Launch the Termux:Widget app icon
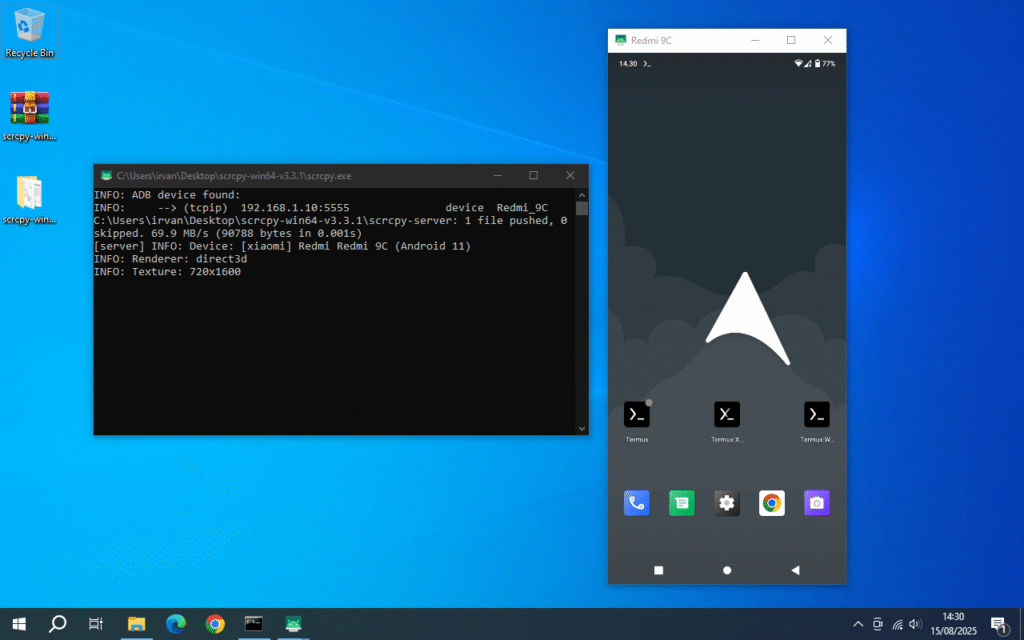 817,415
